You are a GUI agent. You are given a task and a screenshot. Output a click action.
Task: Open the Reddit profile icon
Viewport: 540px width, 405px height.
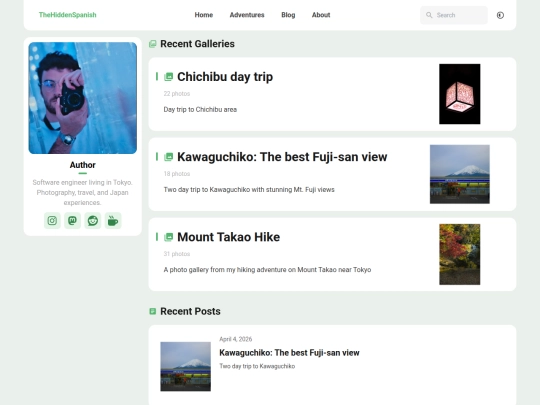coord(93,220)
